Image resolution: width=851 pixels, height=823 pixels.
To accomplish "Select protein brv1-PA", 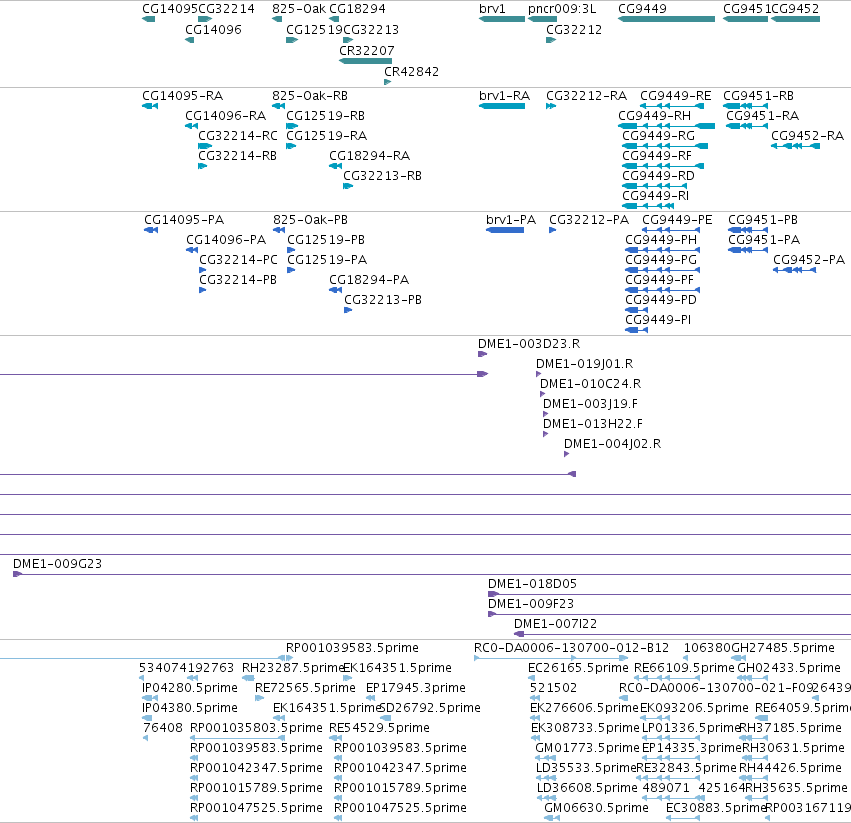I will (511, 220).
